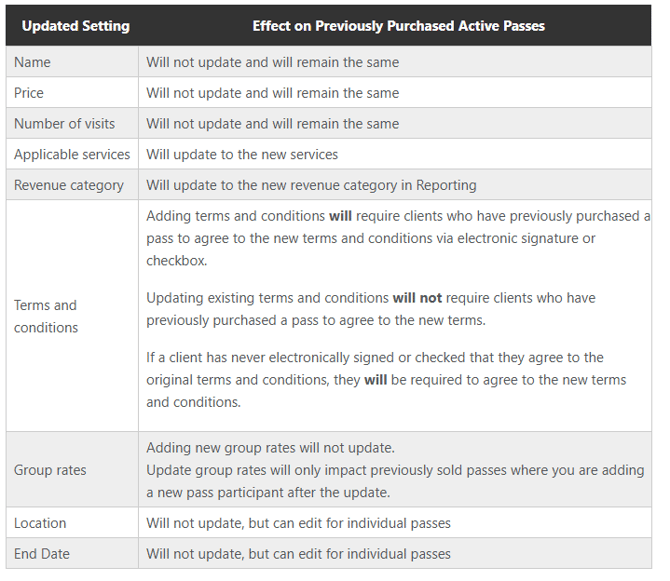Click the effect text in the Price row
Viewport: 670px width, 581px height.
[272, 93]
